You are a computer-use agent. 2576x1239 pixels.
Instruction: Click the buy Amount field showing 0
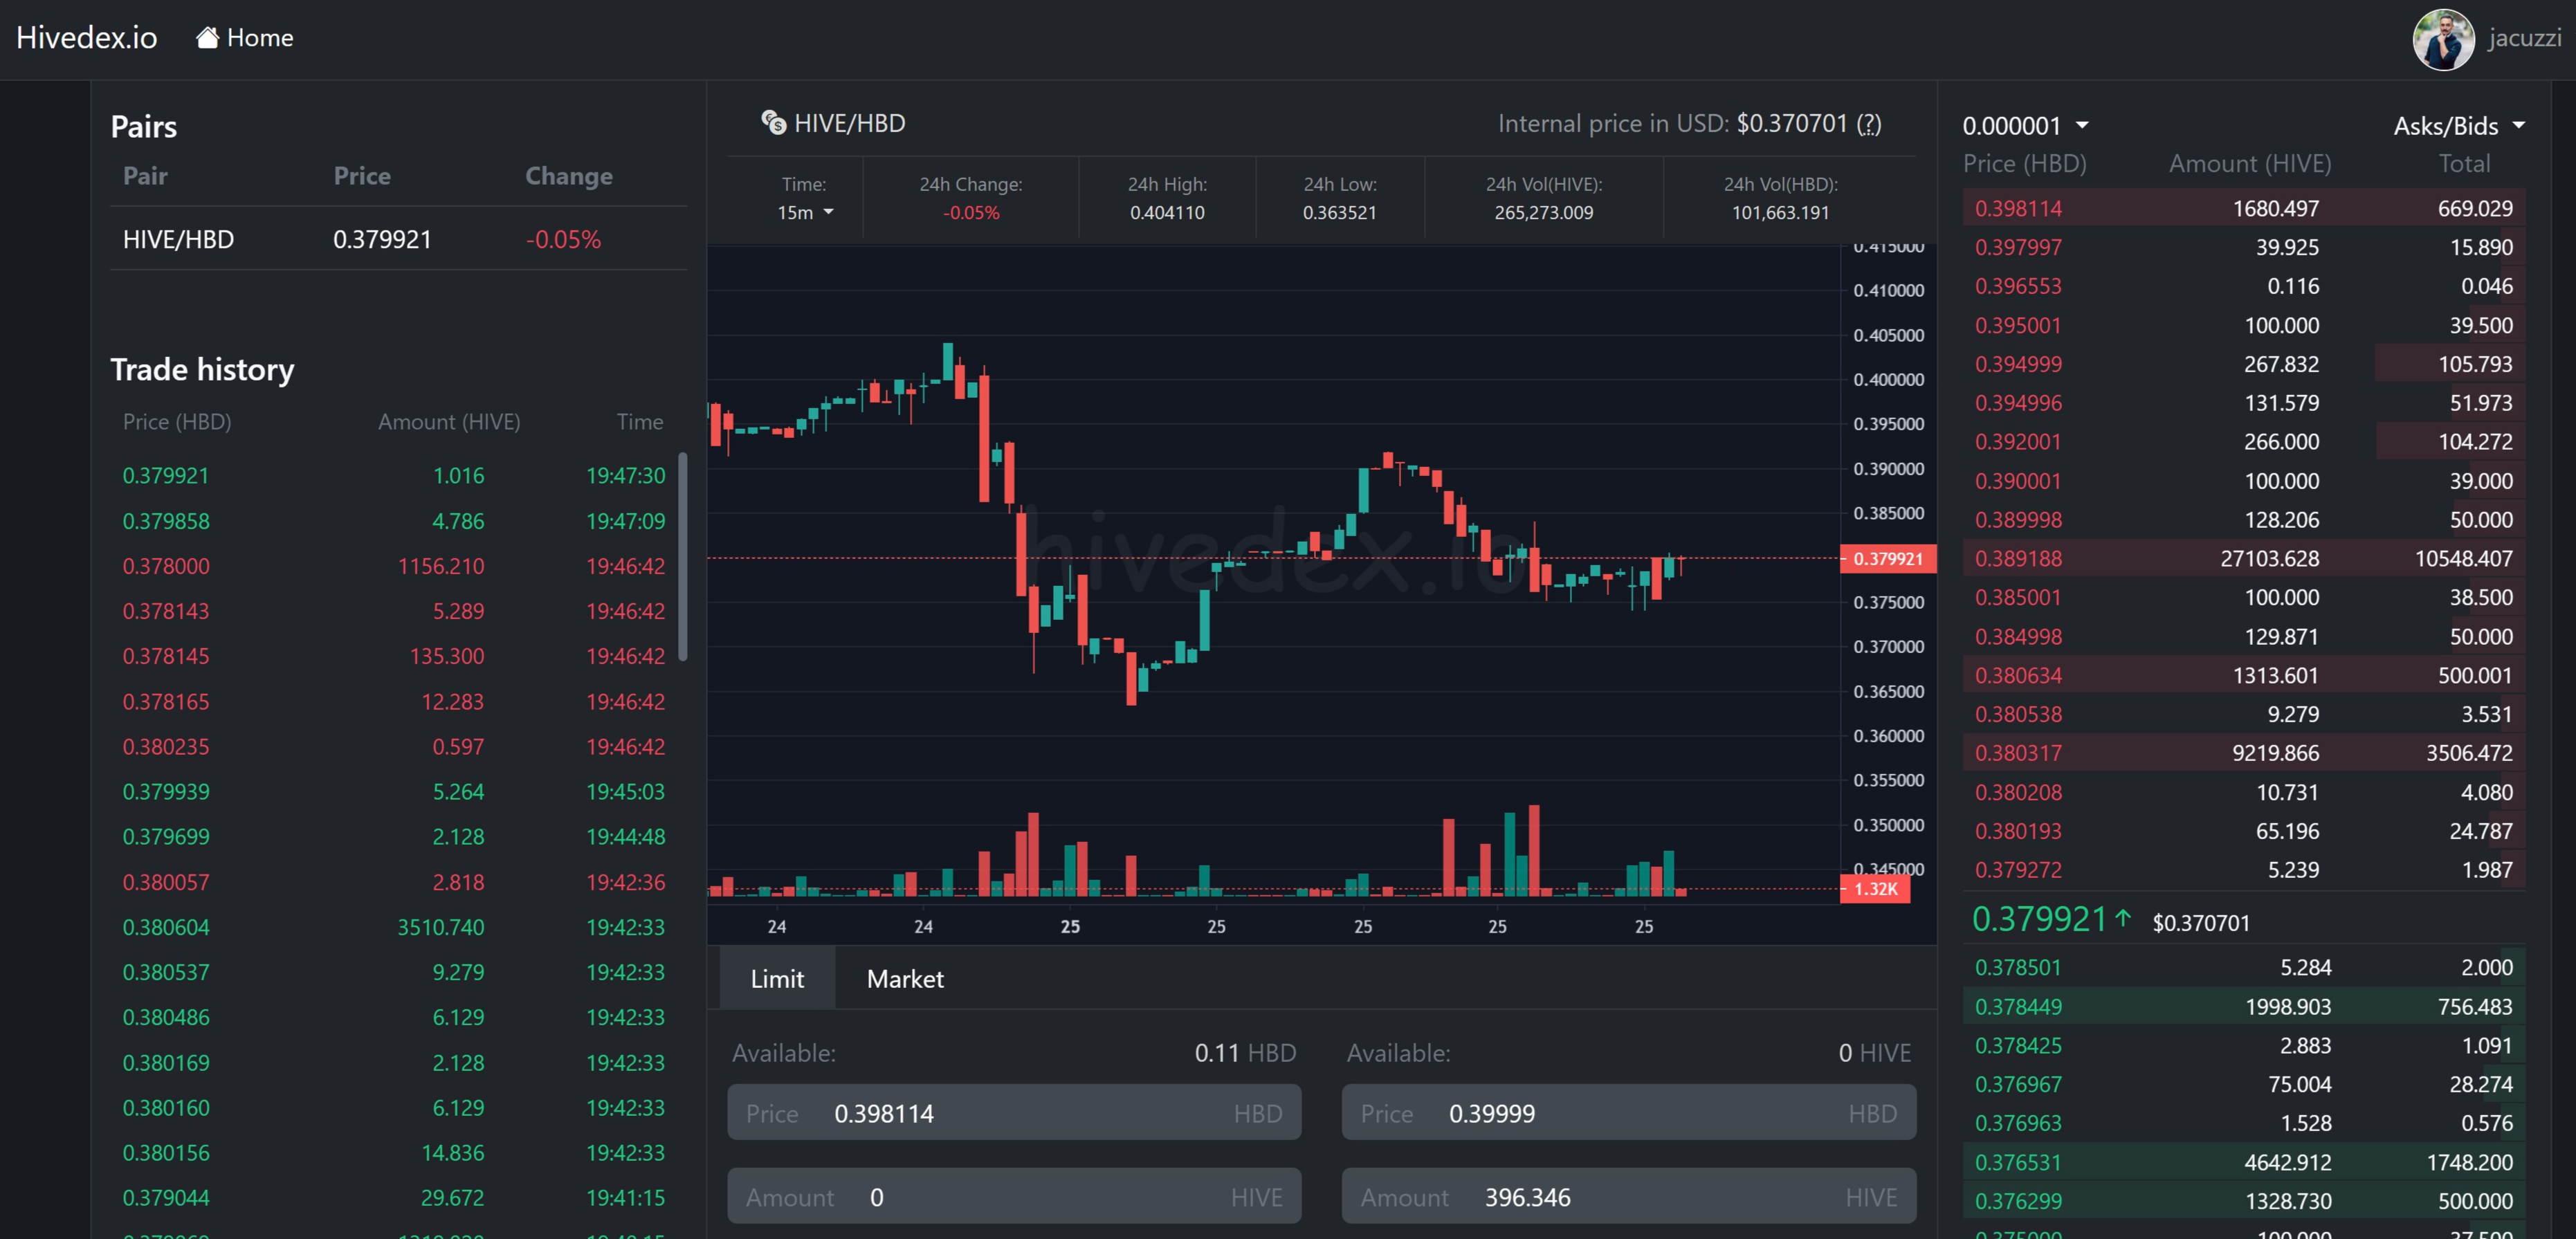pyautogui.click(x=1014, y=1196)
